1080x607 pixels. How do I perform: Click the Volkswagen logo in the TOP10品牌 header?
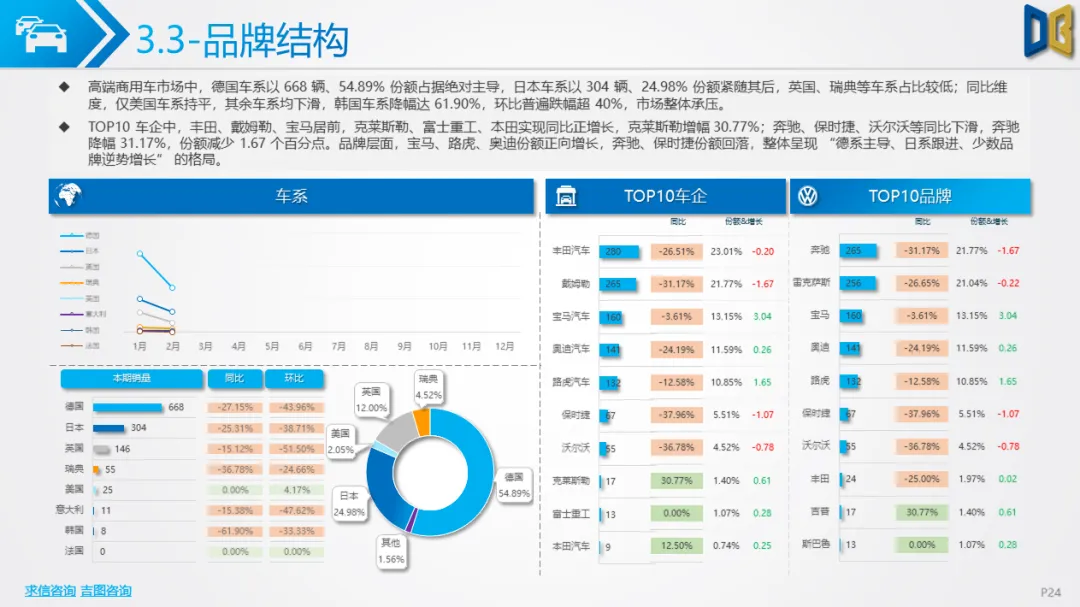click(807, 196)
